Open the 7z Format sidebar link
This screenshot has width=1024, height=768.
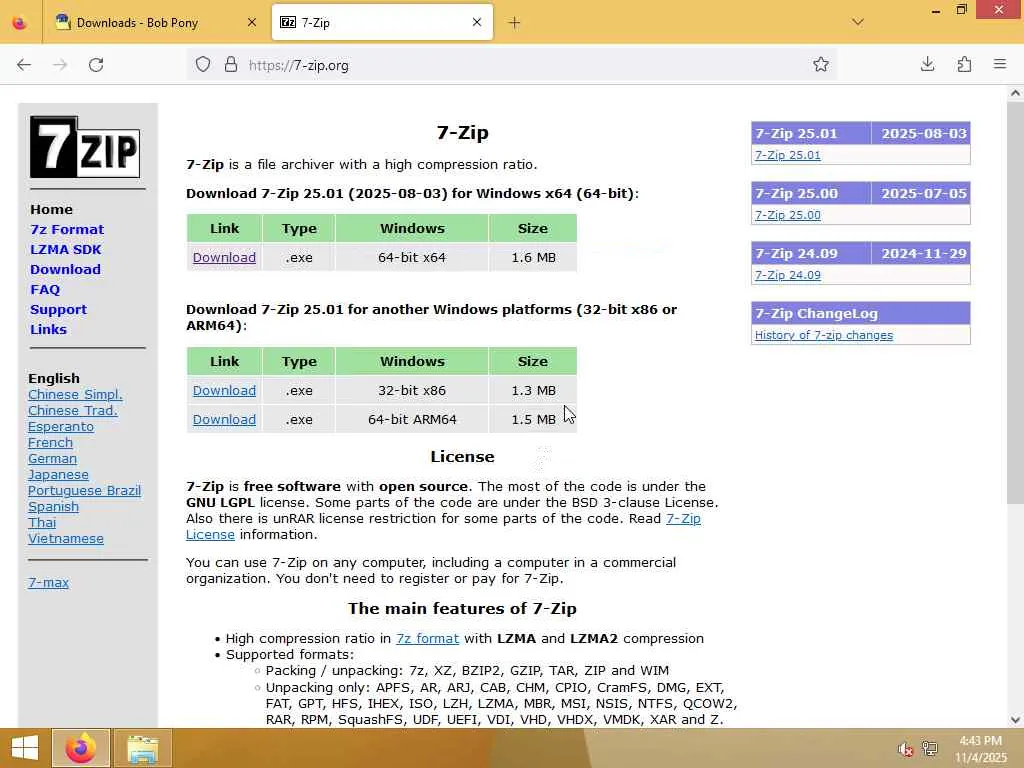67,229
